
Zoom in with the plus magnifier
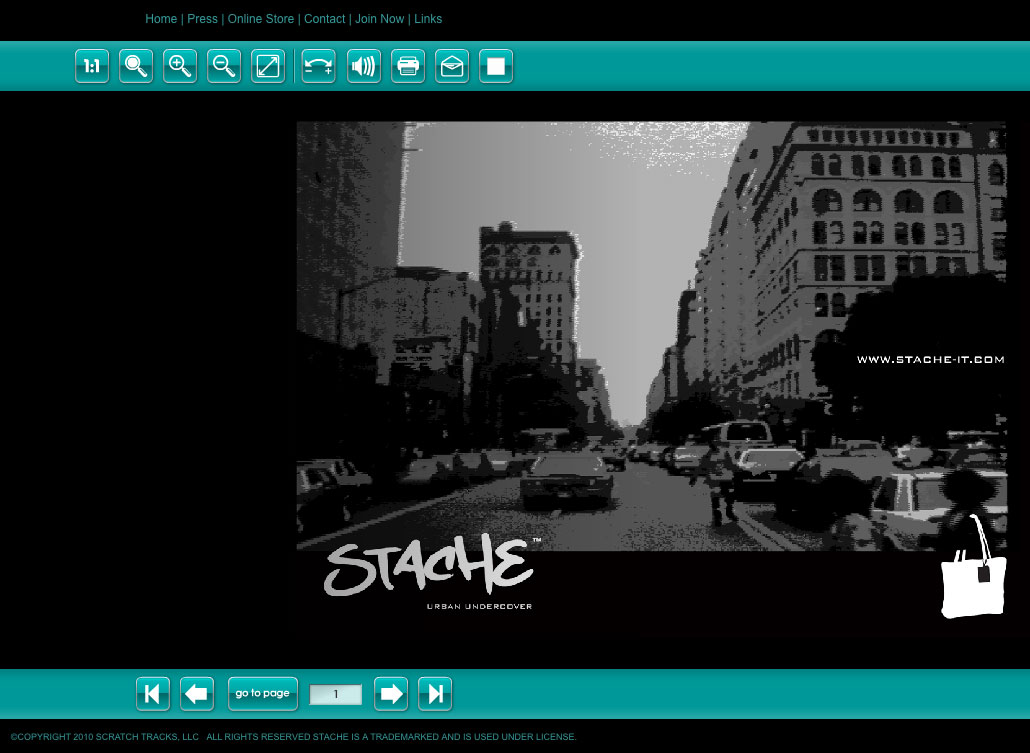tap(180, 66)
